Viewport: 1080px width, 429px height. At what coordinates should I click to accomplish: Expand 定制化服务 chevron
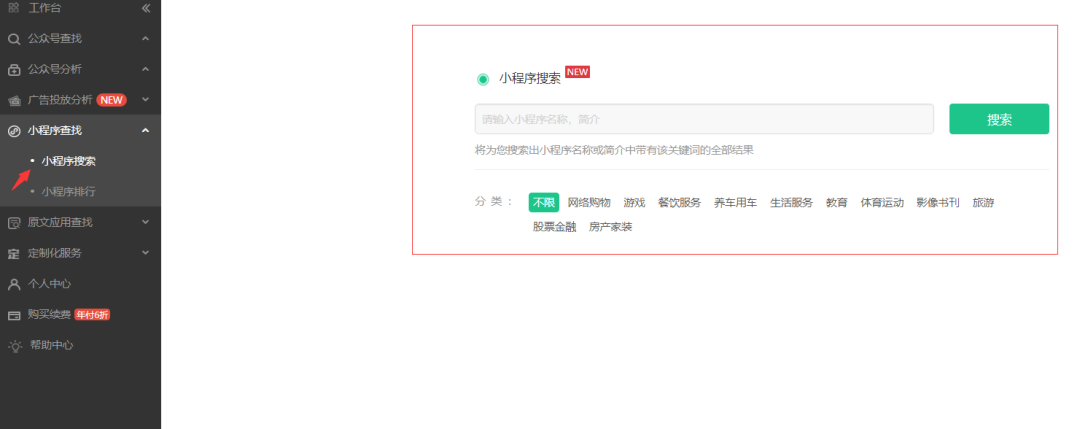145,253
